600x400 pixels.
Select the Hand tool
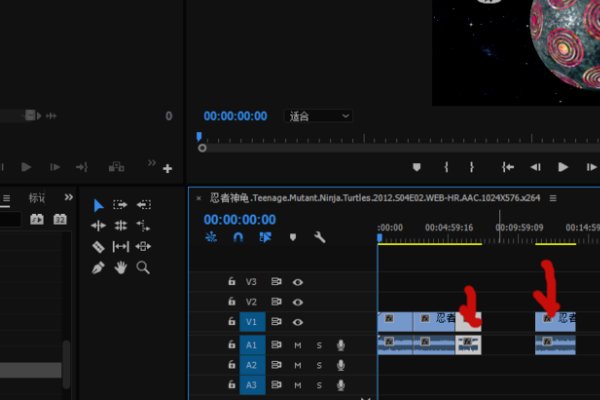pyautogui.click(x=121, y=267)
